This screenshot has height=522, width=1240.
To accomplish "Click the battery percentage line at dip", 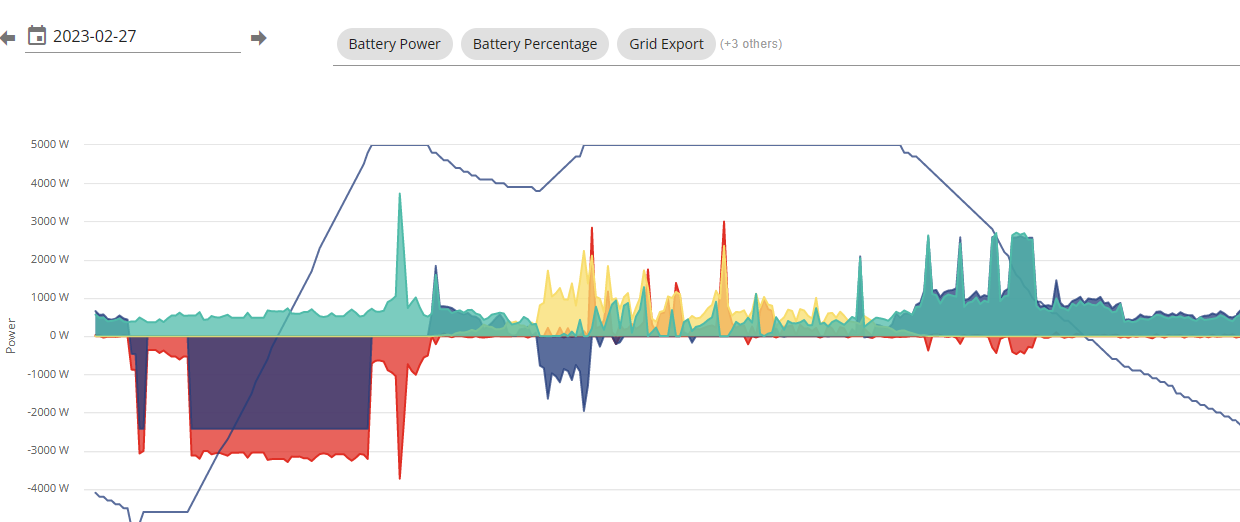I will click(x=538, y=190).
